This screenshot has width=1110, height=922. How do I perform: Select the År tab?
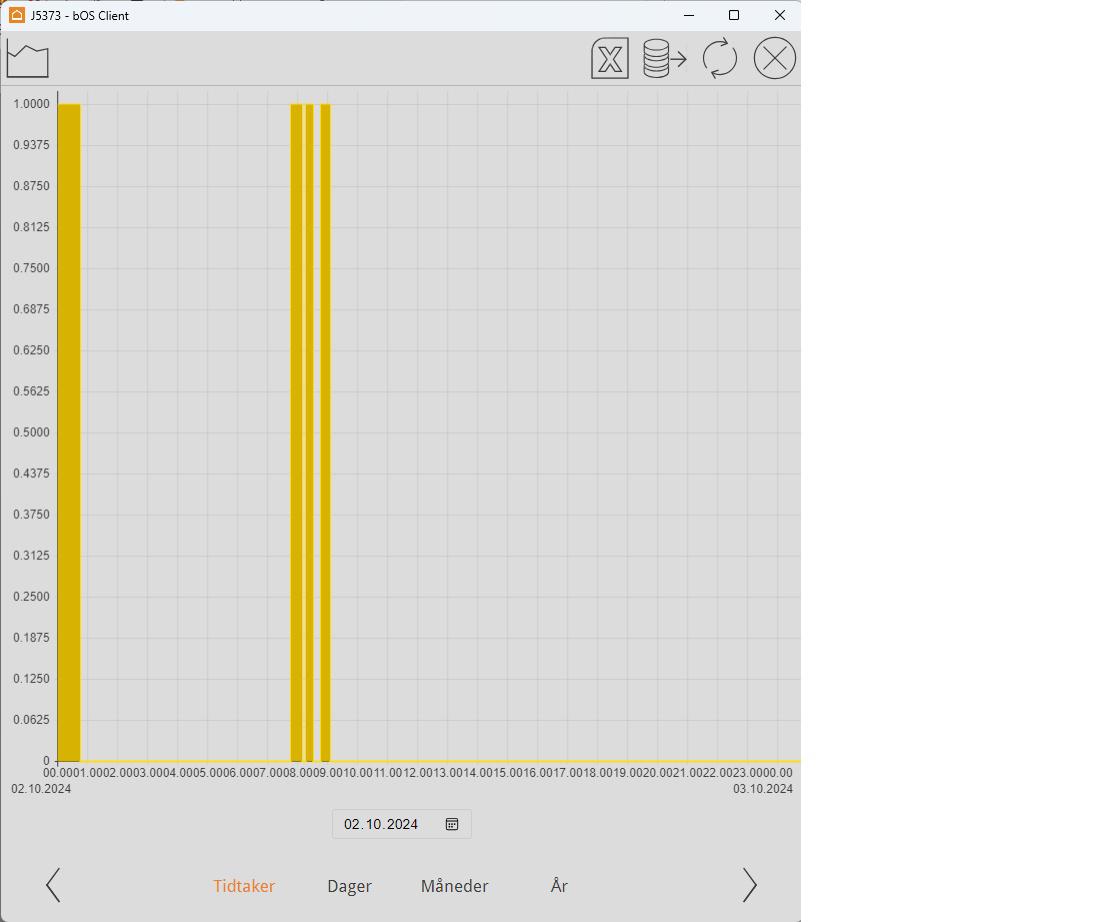pyautogui.click(x=559, y=886)
